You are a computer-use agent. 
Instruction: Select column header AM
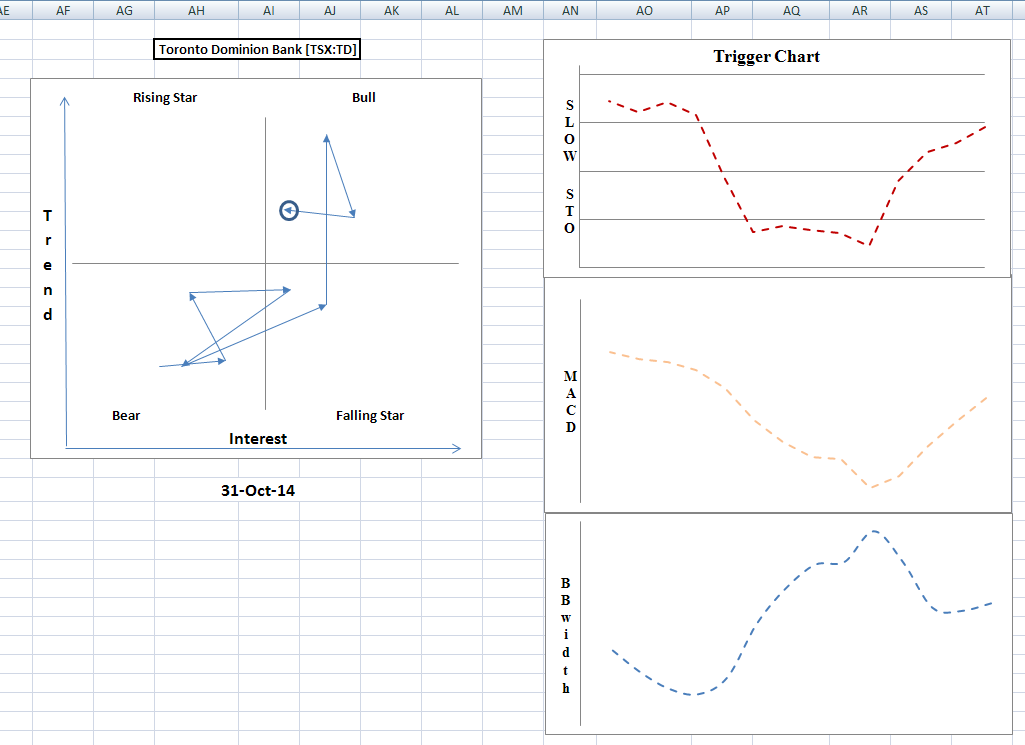513,10
